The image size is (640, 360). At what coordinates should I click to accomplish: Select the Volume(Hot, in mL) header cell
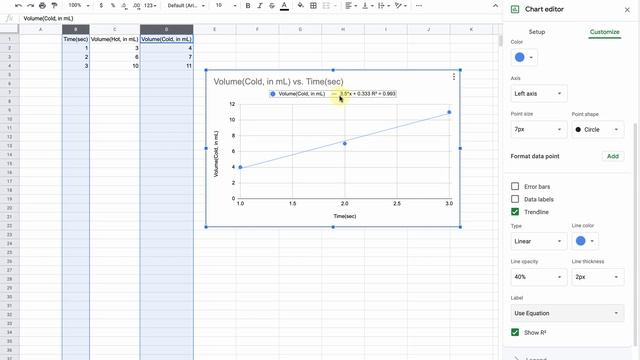[115, 39]
